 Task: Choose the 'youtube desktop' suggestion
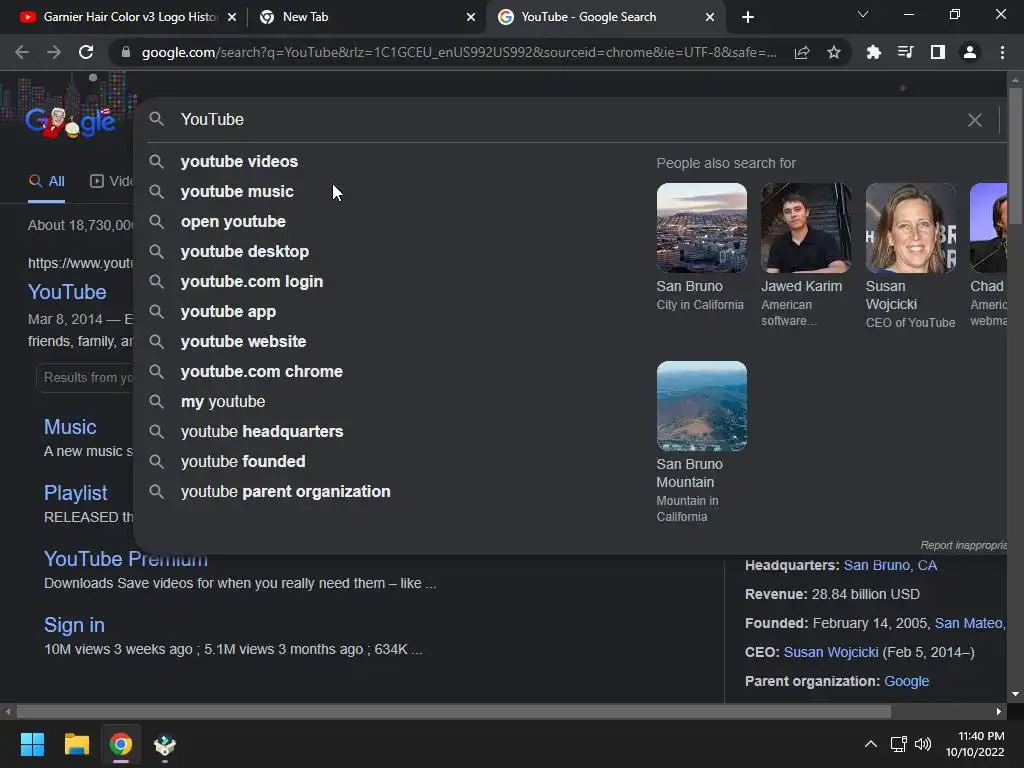(245, 251)
